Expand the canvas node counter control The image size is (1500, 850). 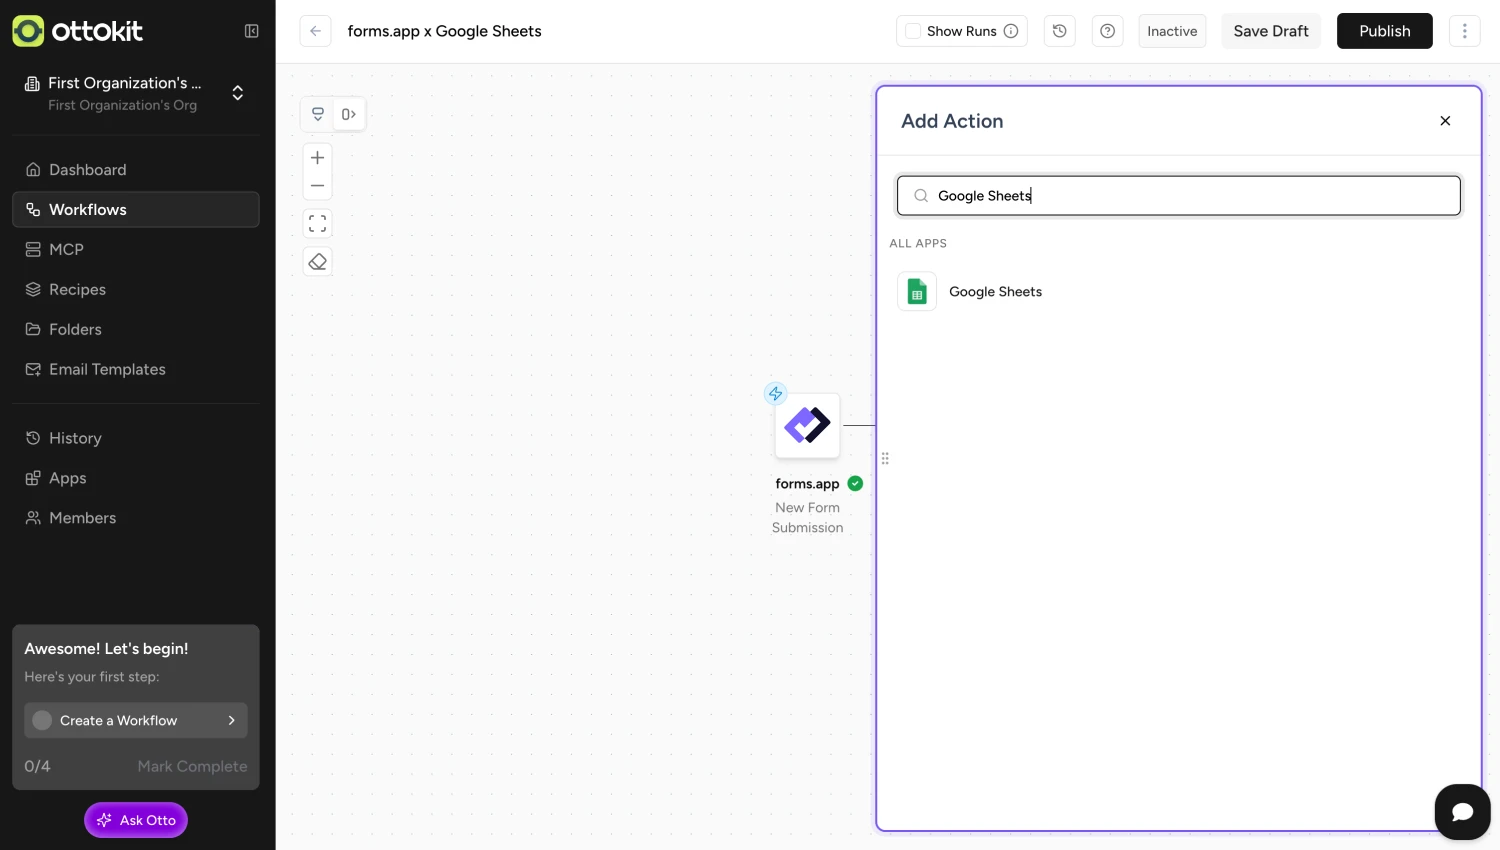348,114
